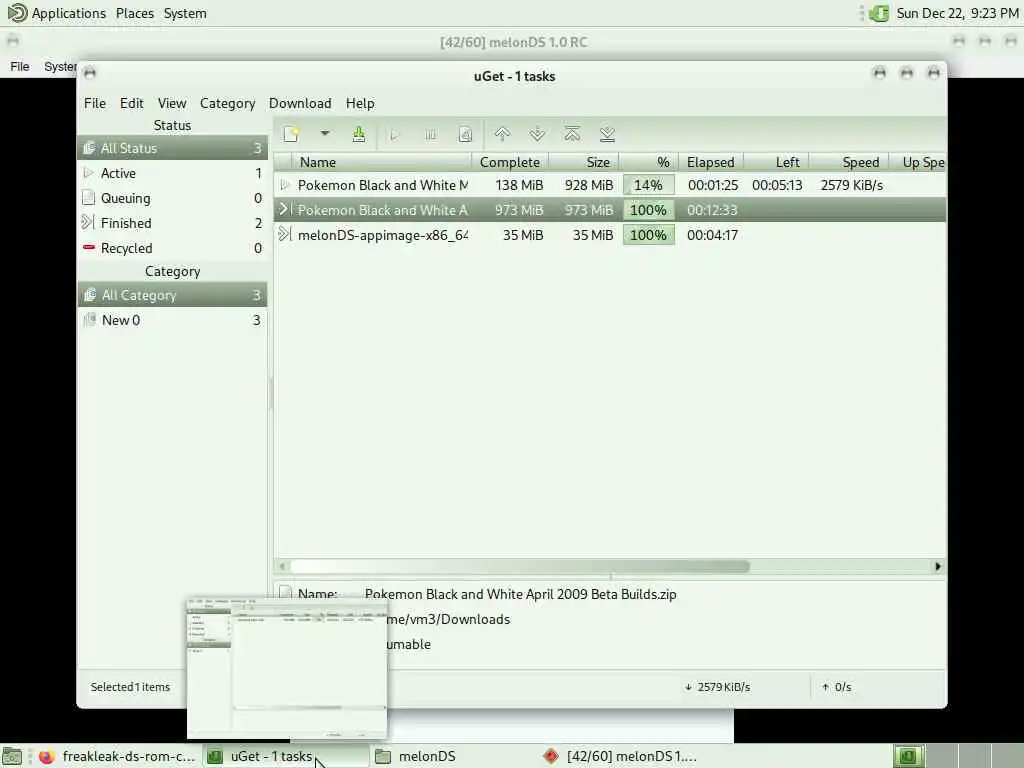Open the Download menu in uGet
The height and width of the screenshot is (768, 1024).
click(300, 103)
